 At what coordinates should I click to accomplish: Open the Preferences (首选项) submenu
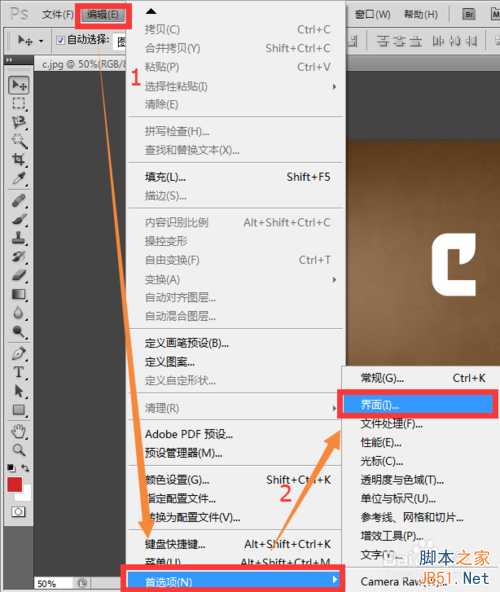click(x=233, y=581)
